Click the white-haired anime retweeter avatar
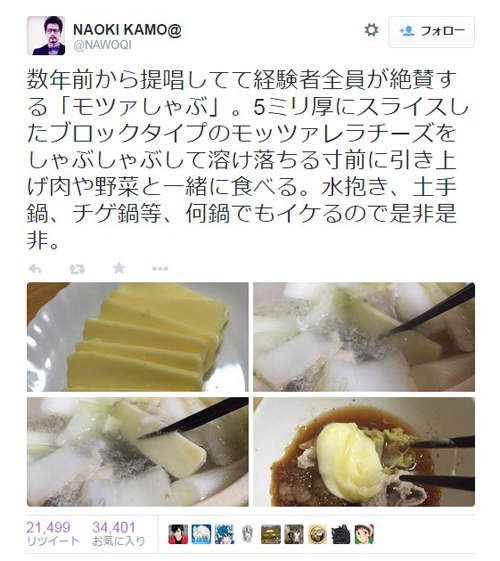This screenshot has height=561, width=500. tap(201, 535)
